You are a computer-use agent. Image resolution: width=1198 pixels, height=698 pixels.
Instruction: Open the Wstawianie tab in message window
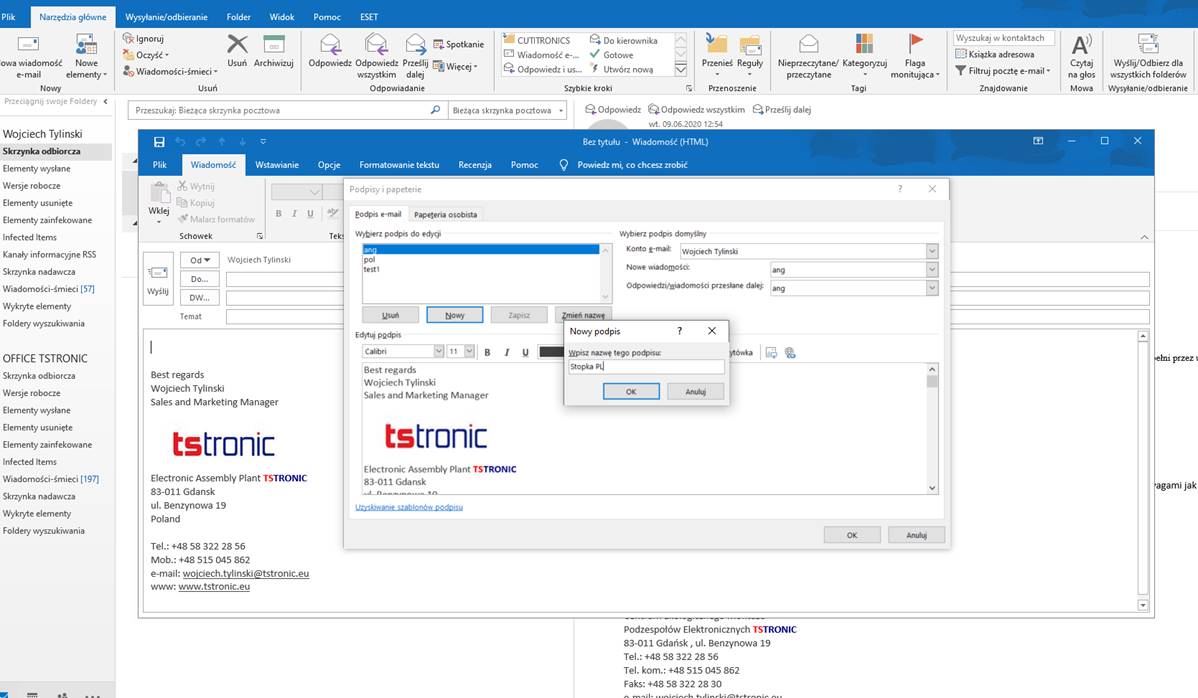coord(276,165)
